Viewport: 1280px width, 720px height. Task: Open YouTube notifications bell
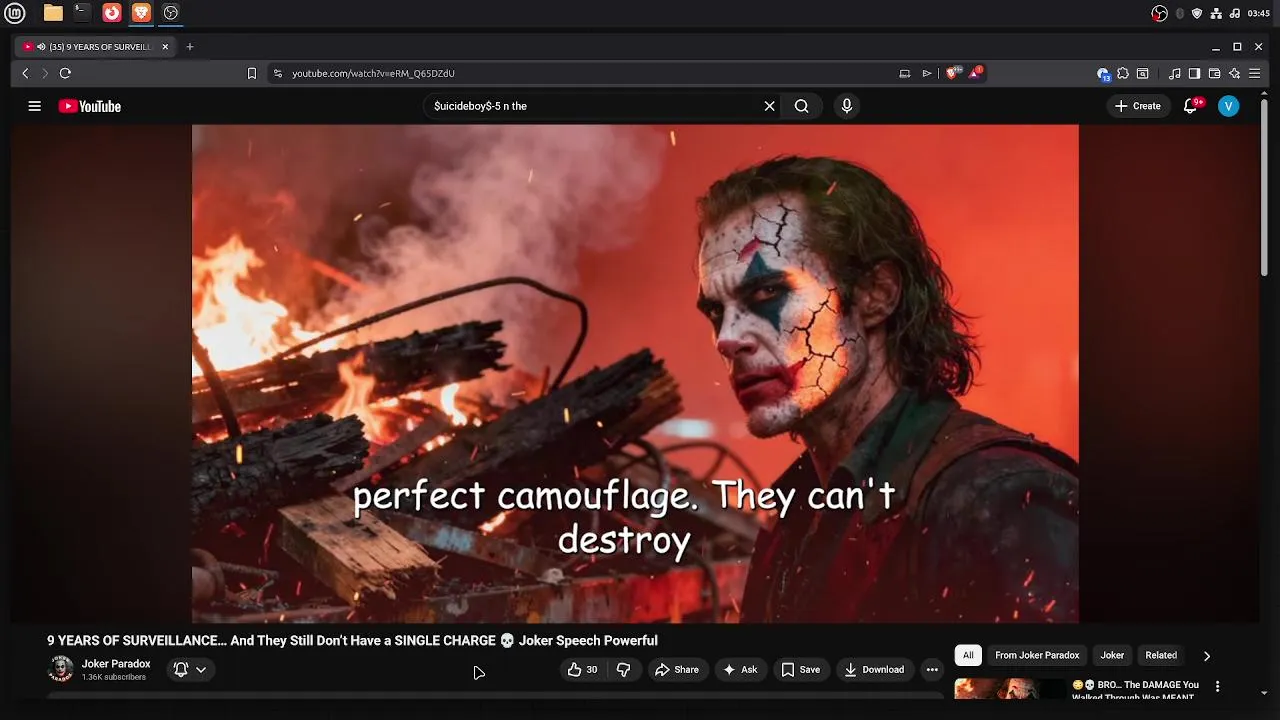[1190, 106]
